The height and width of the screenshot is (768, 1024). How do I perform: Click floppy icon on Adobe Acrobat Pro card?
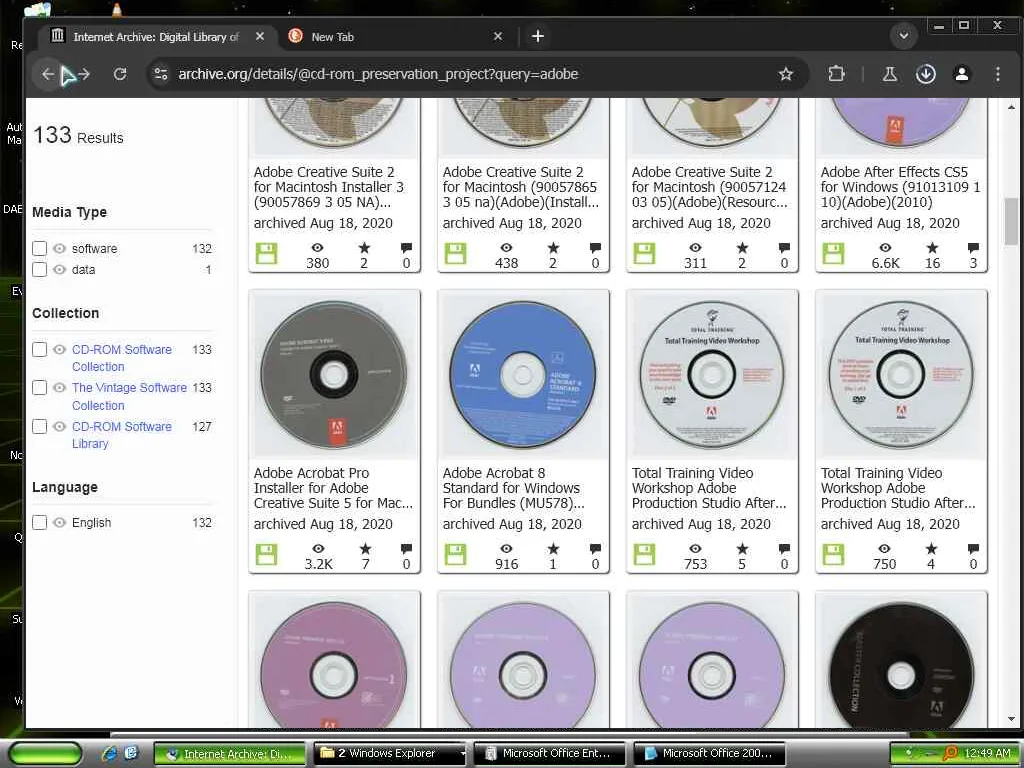(266, 554)
